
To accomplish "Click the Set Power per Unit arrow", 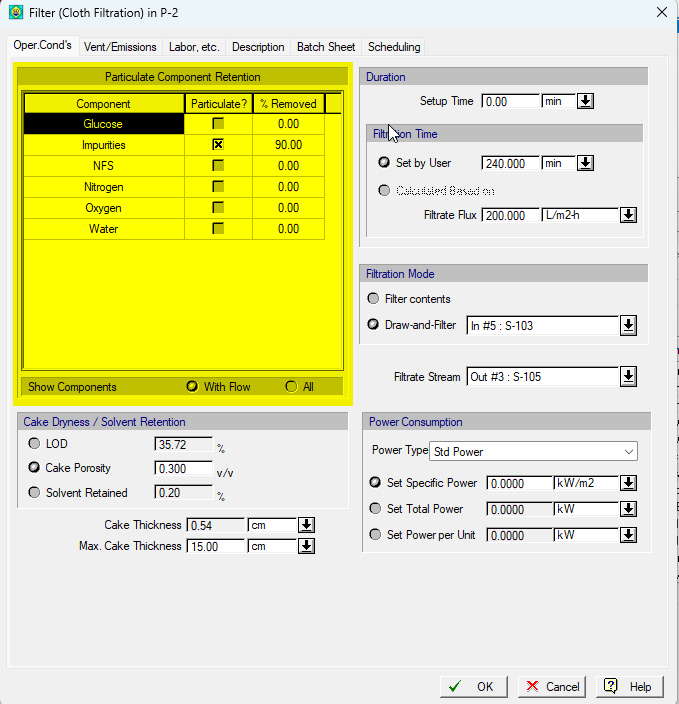I will 628,535.
